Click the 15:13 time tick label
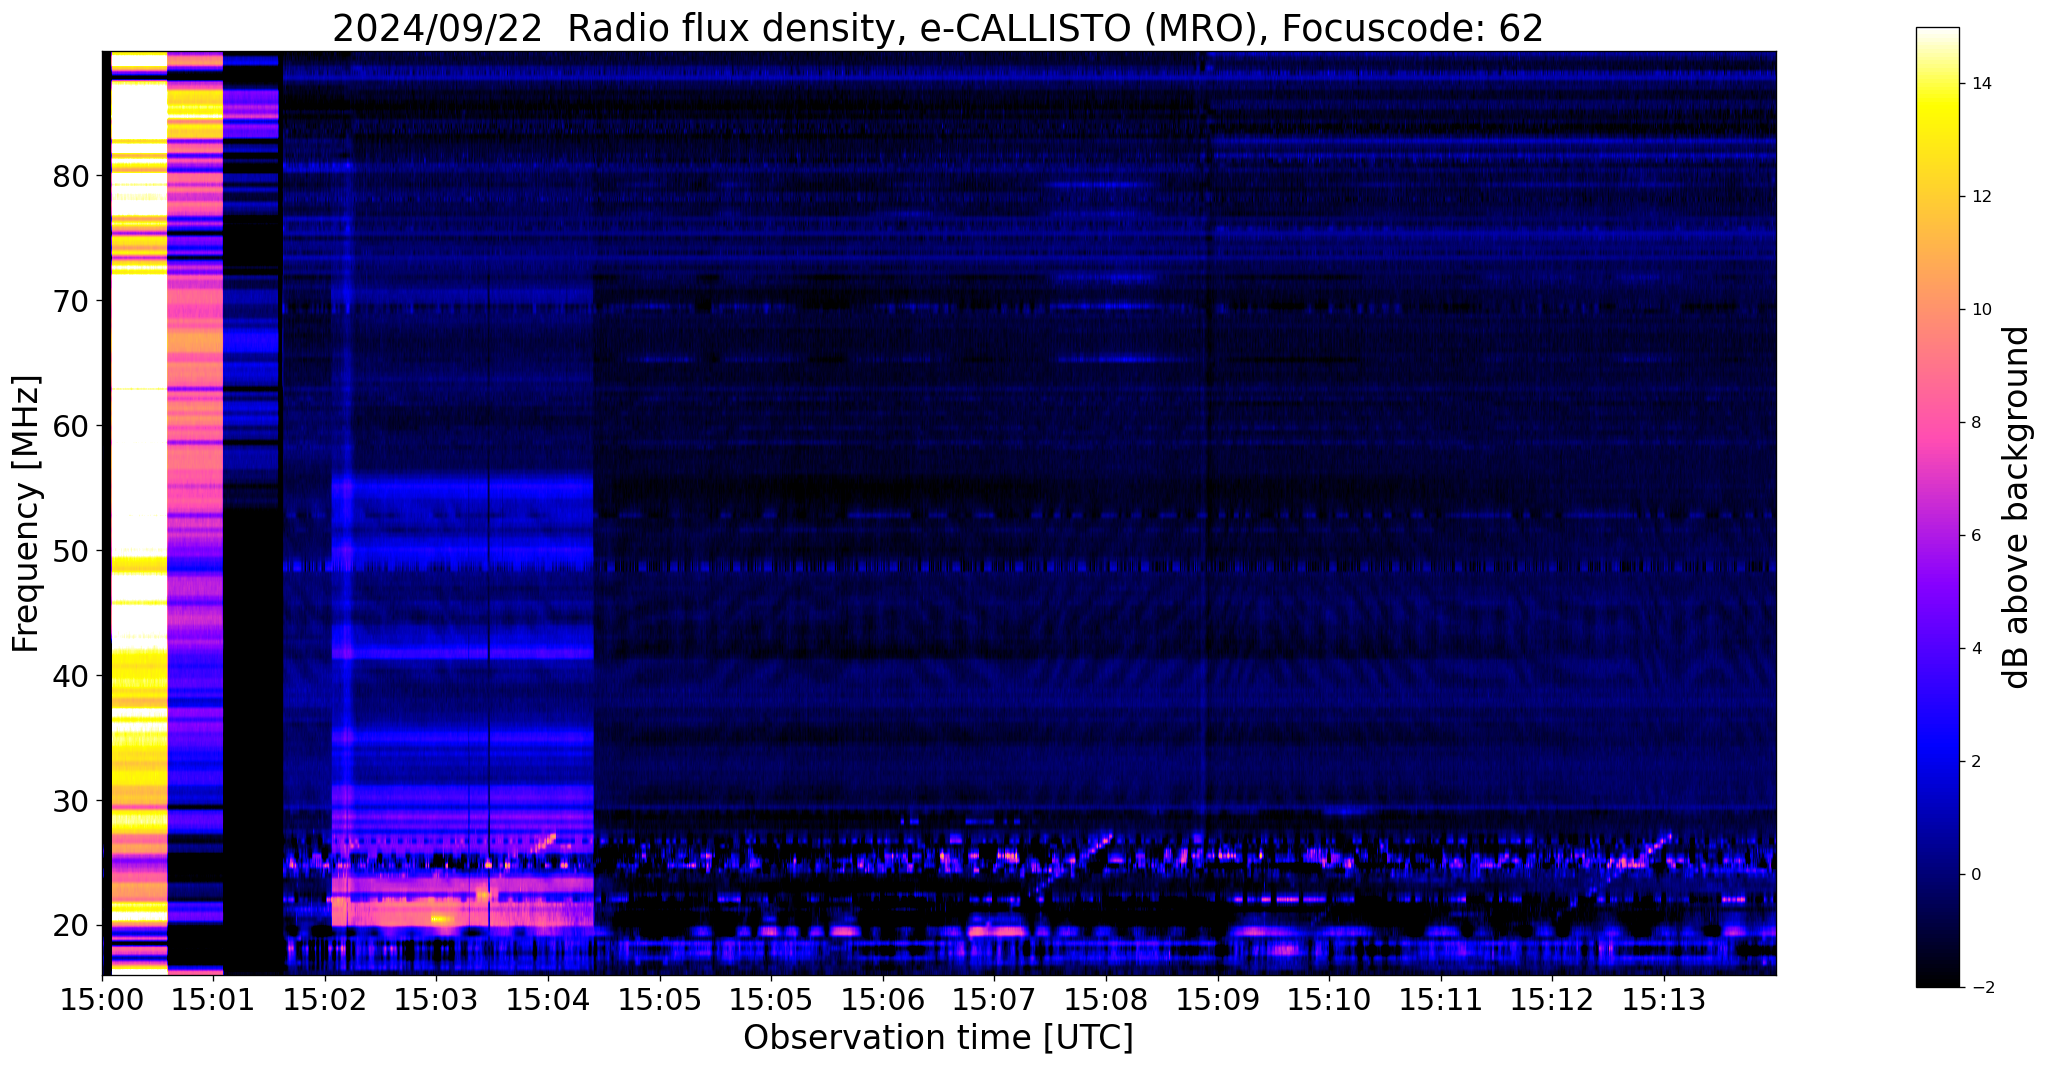 [1664, 999]
